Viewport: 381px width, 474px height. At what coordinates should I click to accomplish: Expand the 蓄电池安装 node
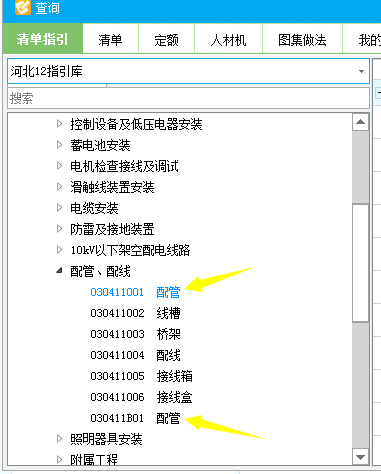click(x=59, y=145)
